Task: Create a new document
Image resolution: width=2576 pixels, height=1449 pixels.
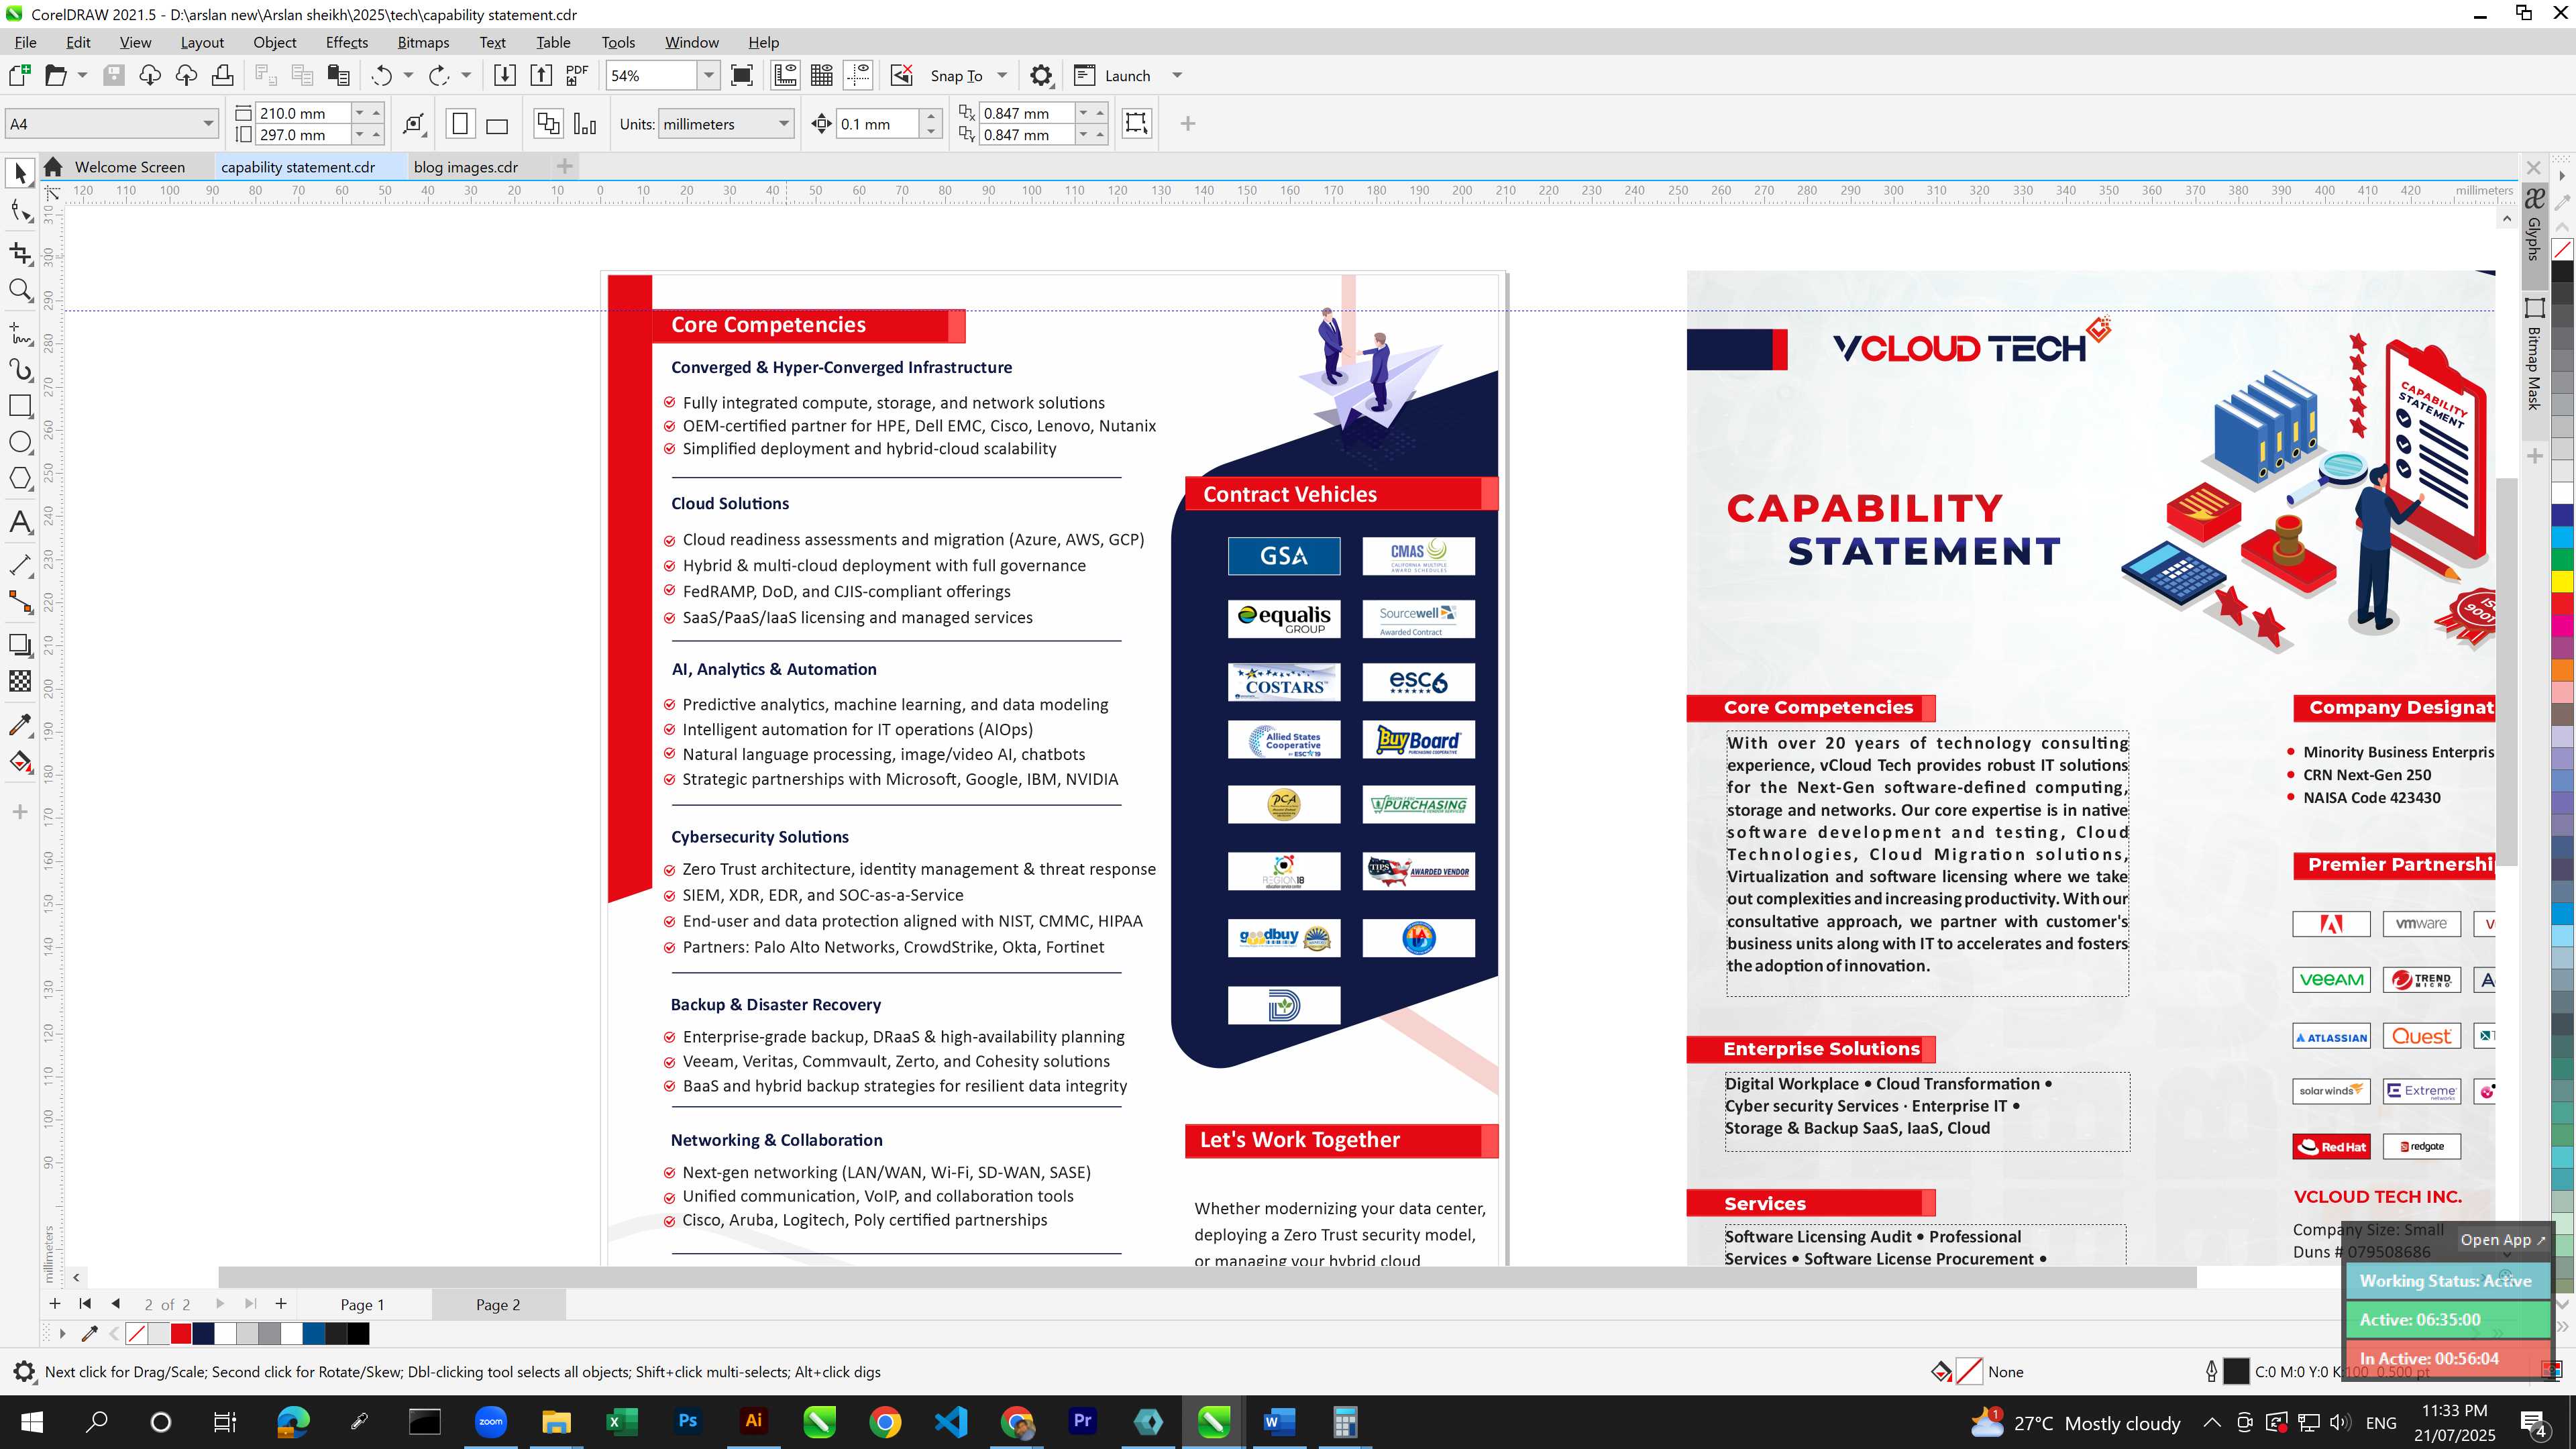Action: coord(20,75)
